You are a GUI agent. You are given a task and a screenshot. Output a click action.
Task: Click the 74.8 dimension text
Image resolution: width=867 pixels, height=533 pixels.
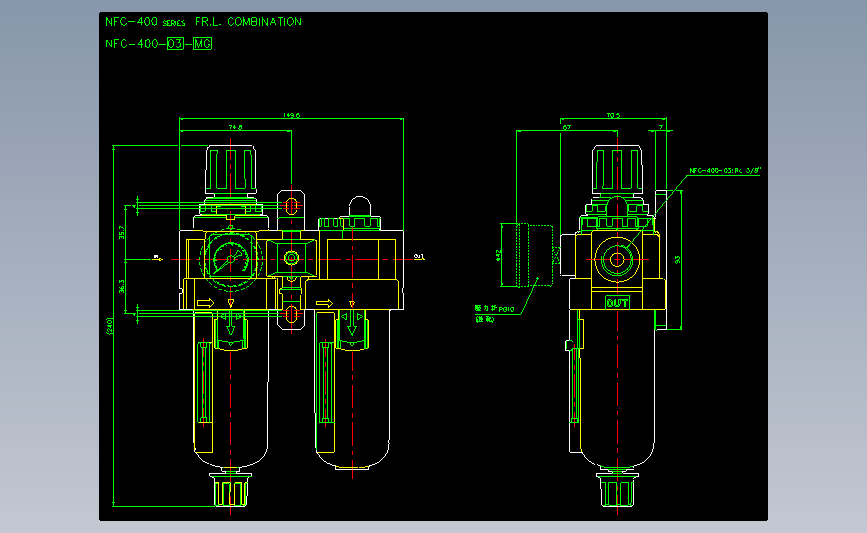tap(236, 127)
